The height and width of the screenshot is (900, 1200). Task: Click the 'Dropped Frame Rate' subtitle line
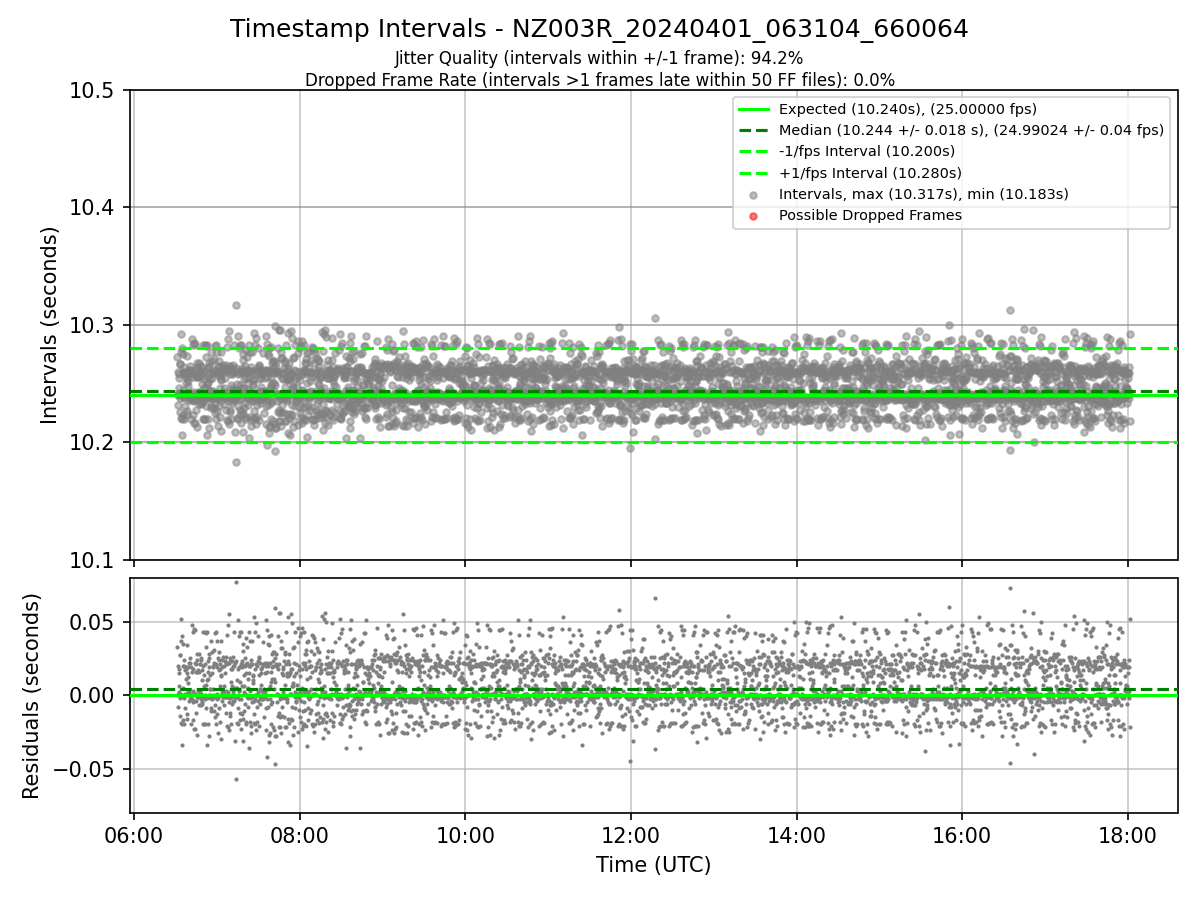pos(599,80)
